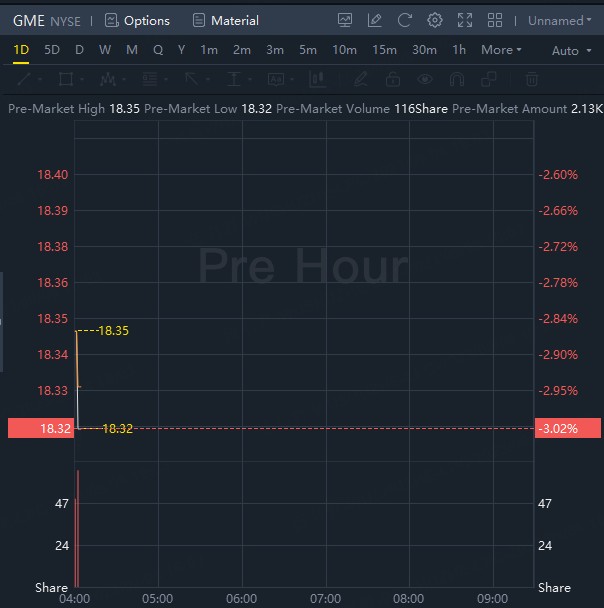Screen dimensions: 604x608
Task: Open chart settings gear
Action: (434, 20)
